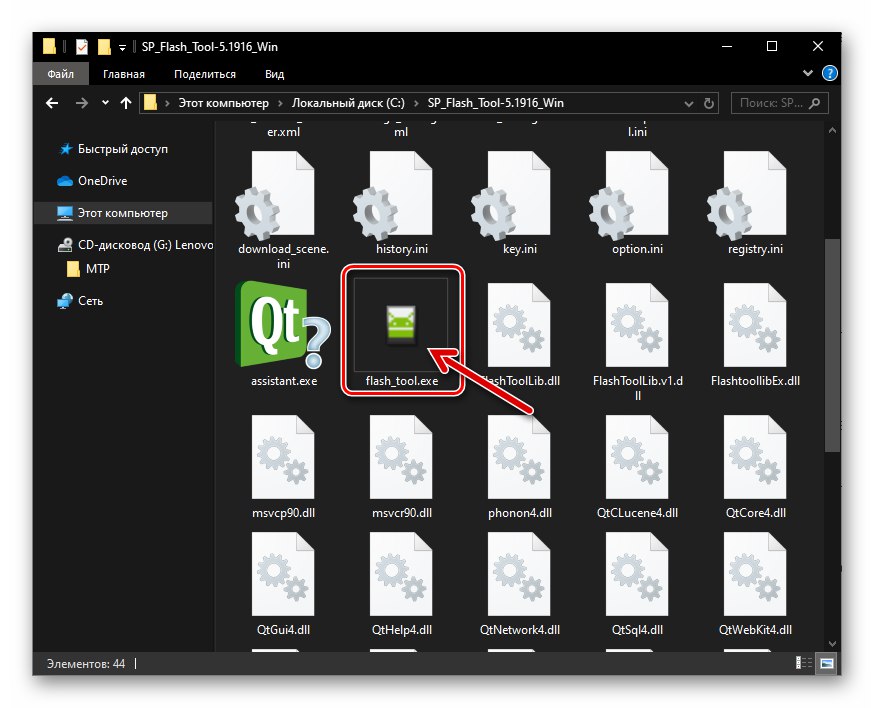
Task: Select the QtHelp4.dll file icon
Action: [401, 574]
